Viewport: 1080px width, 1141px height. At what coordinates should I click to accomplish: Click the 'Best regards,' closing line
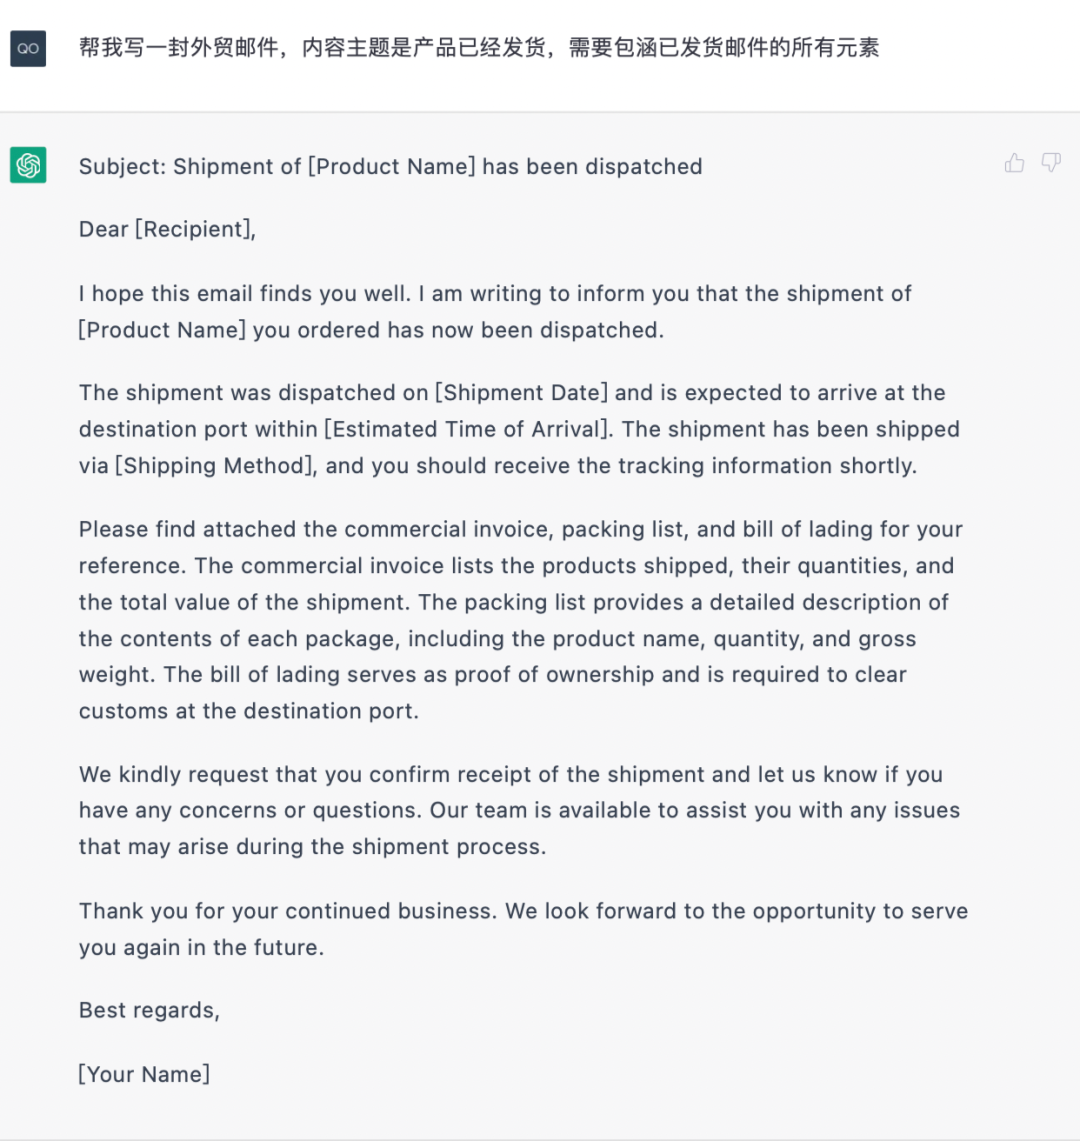pyautogui.click(x=149, y=1011)
